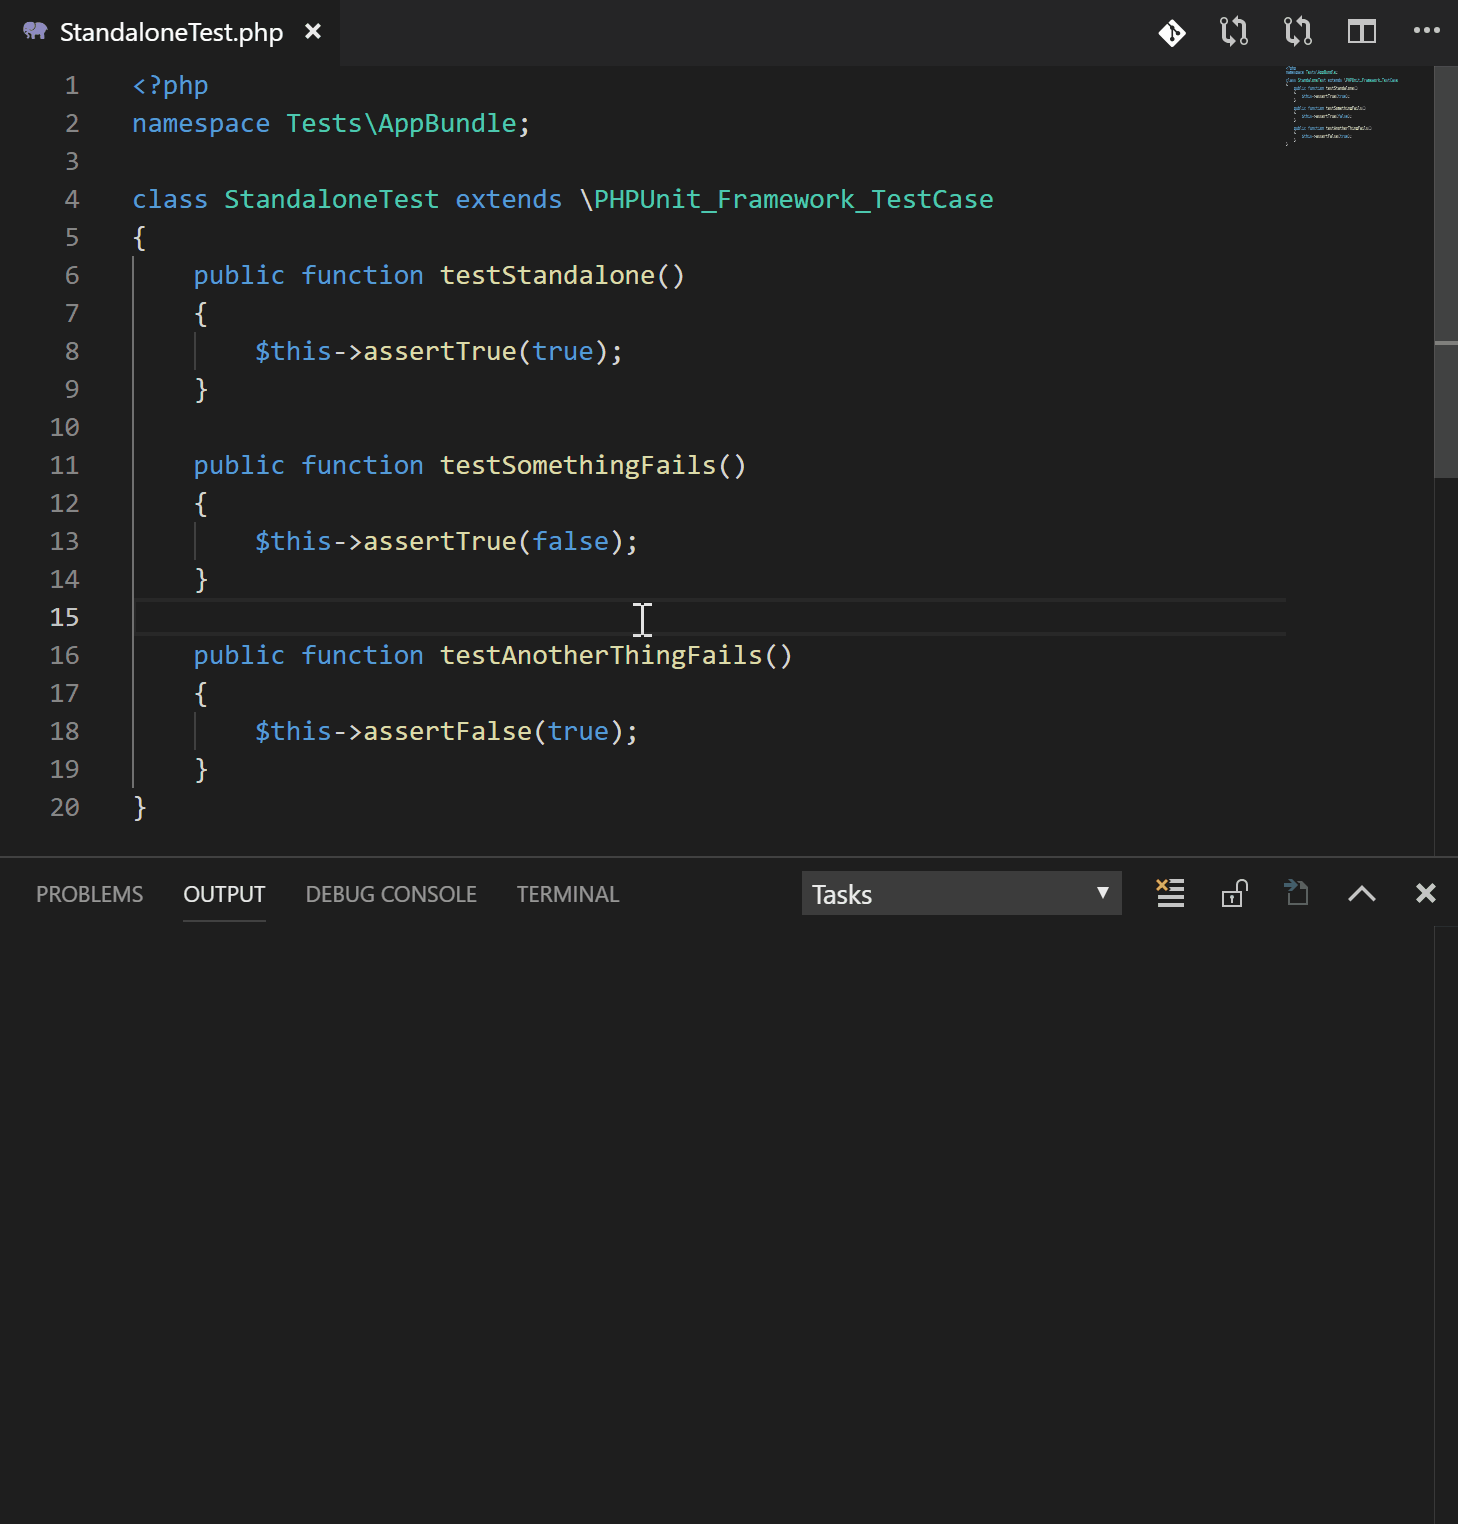The width and height of the screenshot is (1458, 1524).
Task: Click the assertTrue(true) statement
Action: coord(438,351)
